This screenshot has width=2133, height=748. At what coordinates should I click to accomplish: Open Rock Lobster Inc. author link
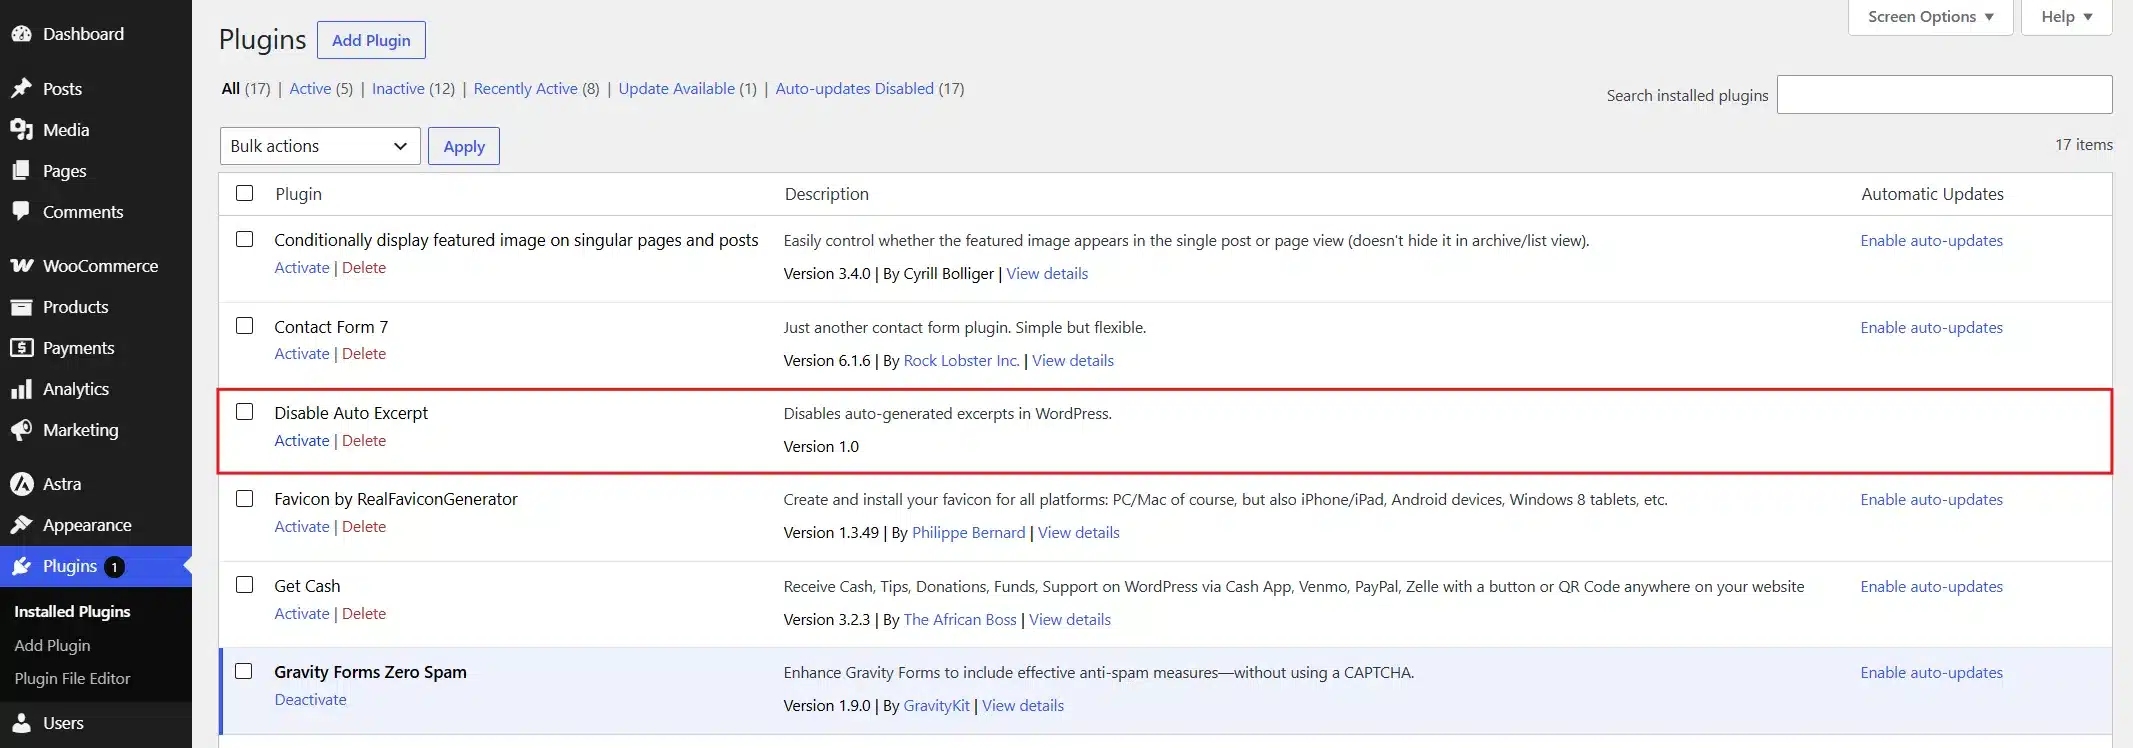pyautogui.click(x=962, y=361)
